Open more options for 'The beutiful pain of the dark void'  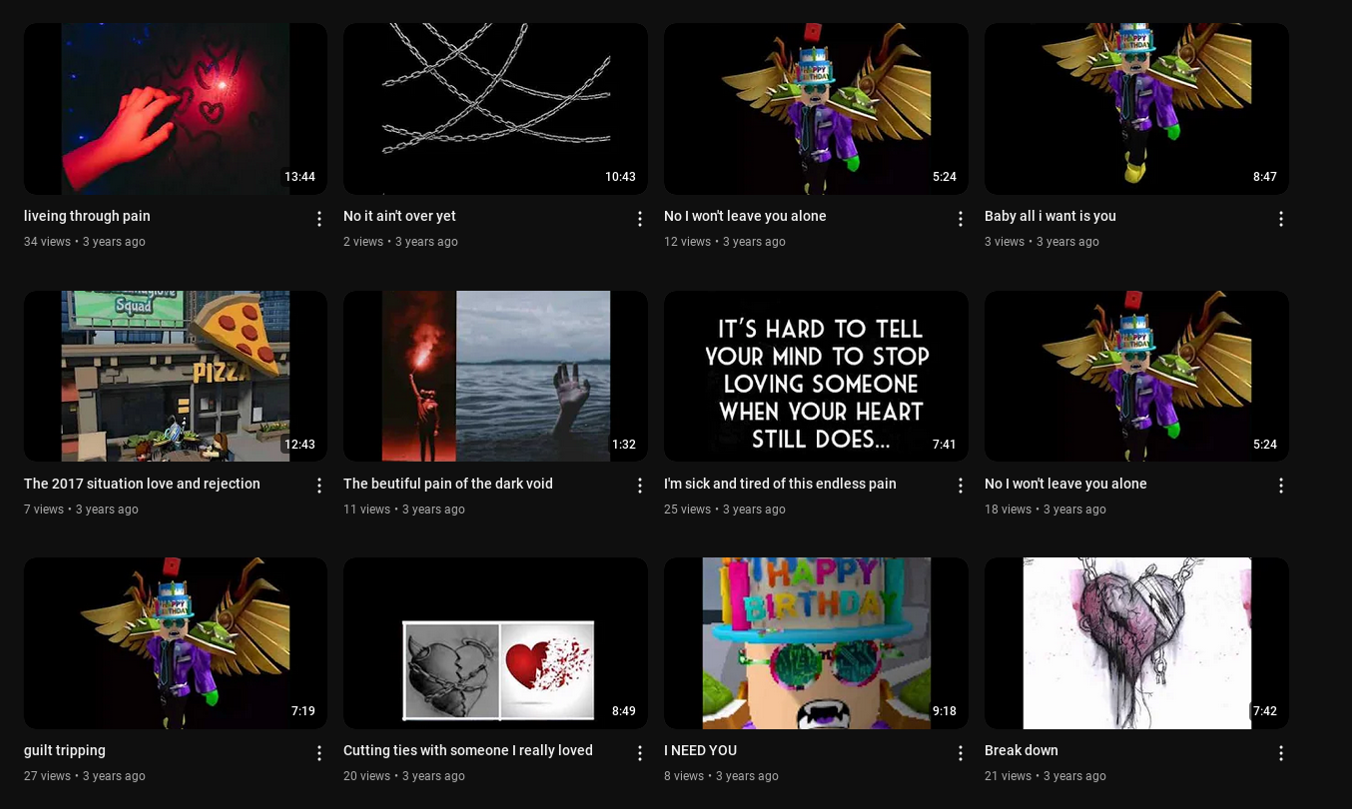[x=640, y=485]
